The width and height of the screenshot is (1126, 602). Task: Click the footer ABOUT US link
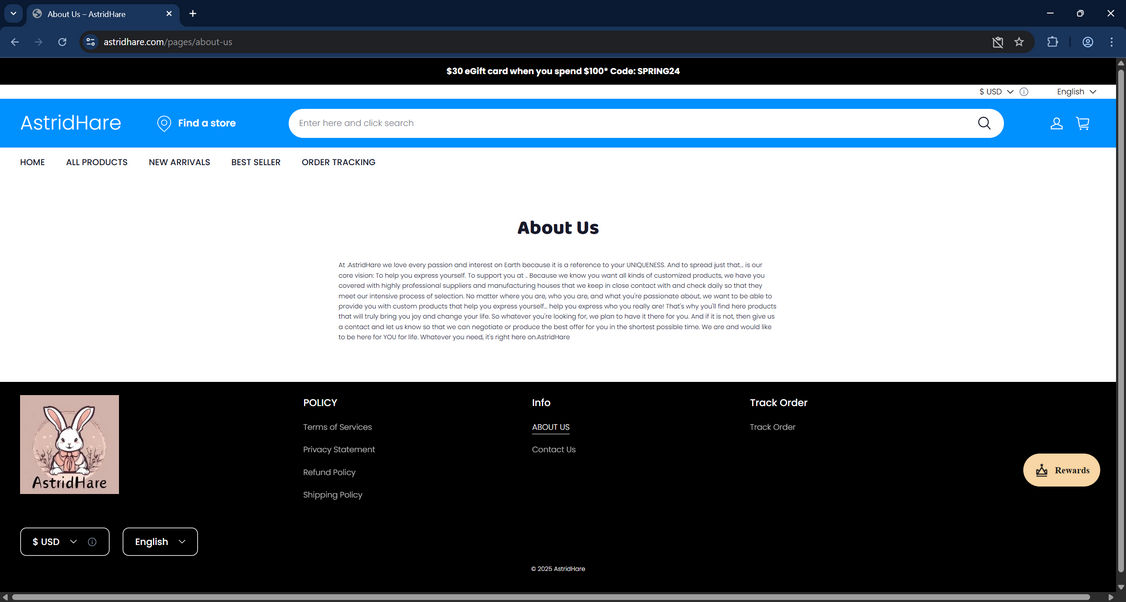[x=551, y=427]
